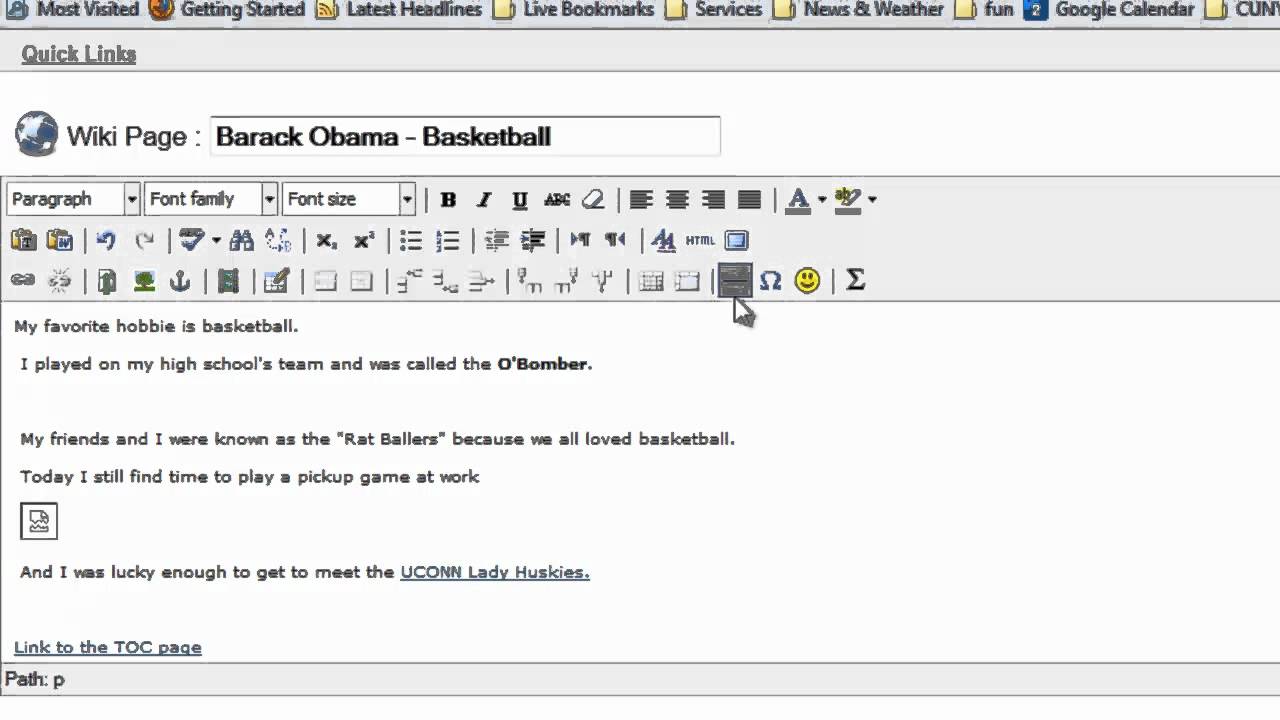Screen dimensions: 1280x720
Task: Apply the highlight background color button
Action: pyautogui.click(x=848, y=200)
